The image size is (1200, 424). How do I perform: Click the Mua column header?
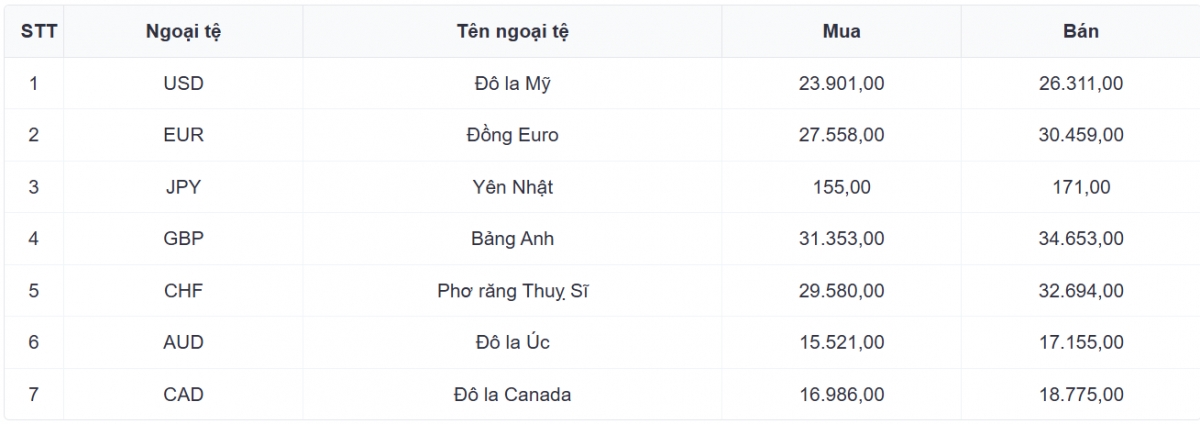pos(841,31)
